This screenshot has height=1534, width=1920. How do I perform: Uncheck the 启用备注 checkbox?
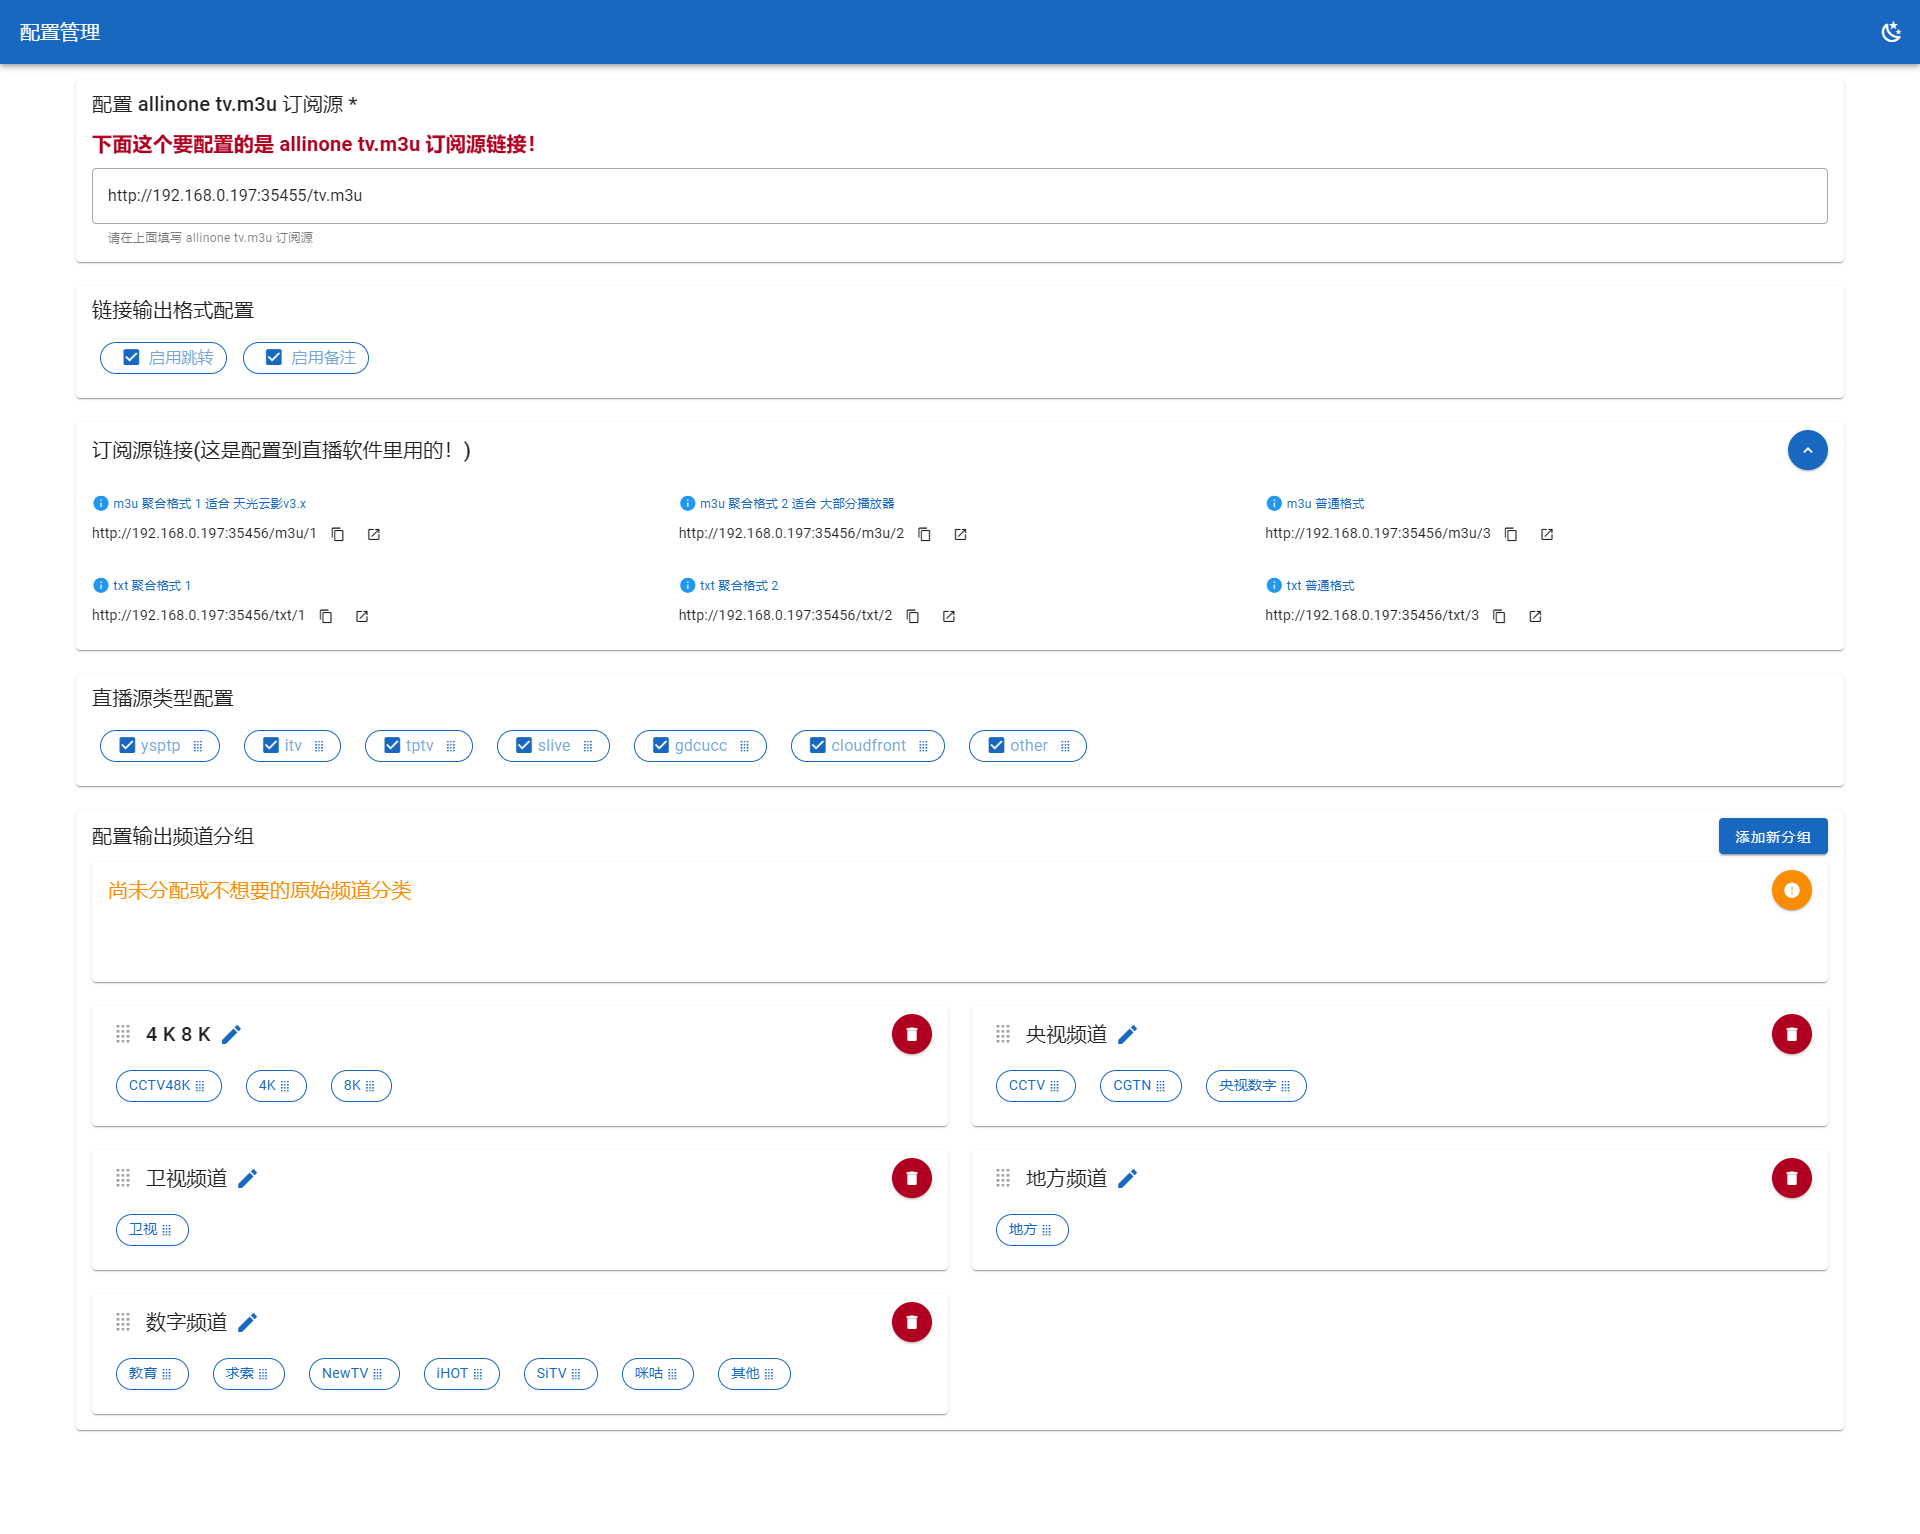tap(274, 357)
